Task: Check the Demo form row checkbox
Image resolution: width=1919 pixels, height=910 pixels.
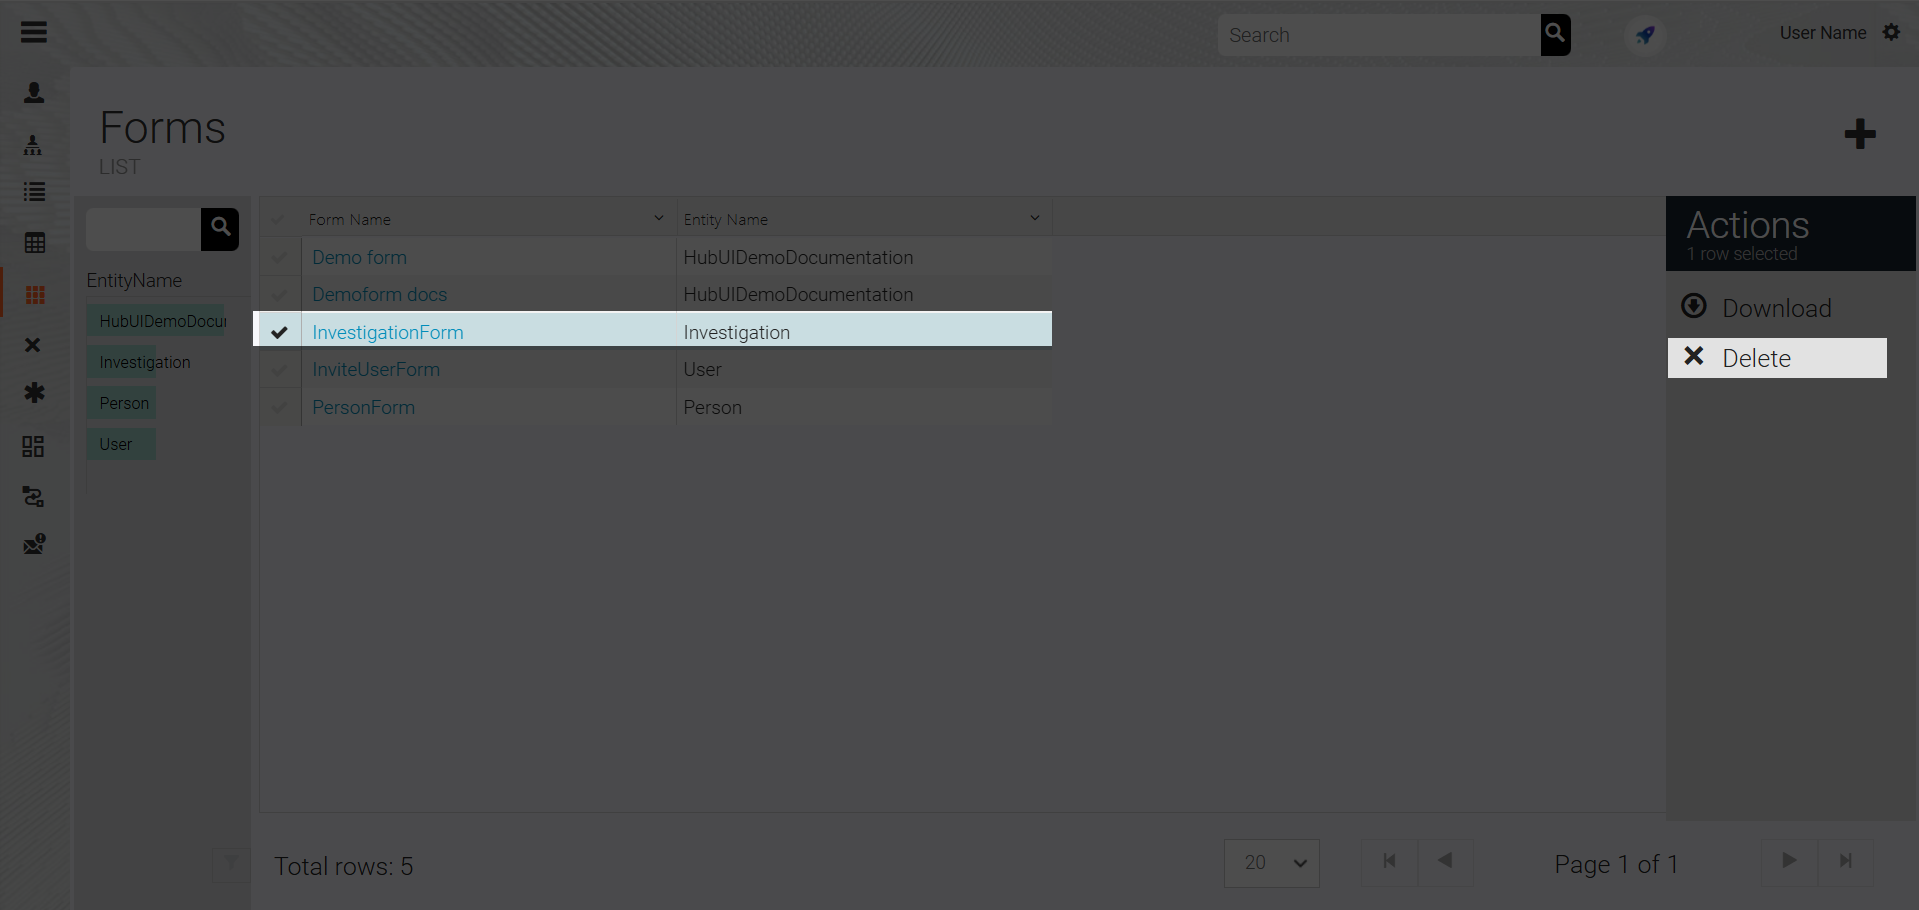Action: tap(280, 257)
